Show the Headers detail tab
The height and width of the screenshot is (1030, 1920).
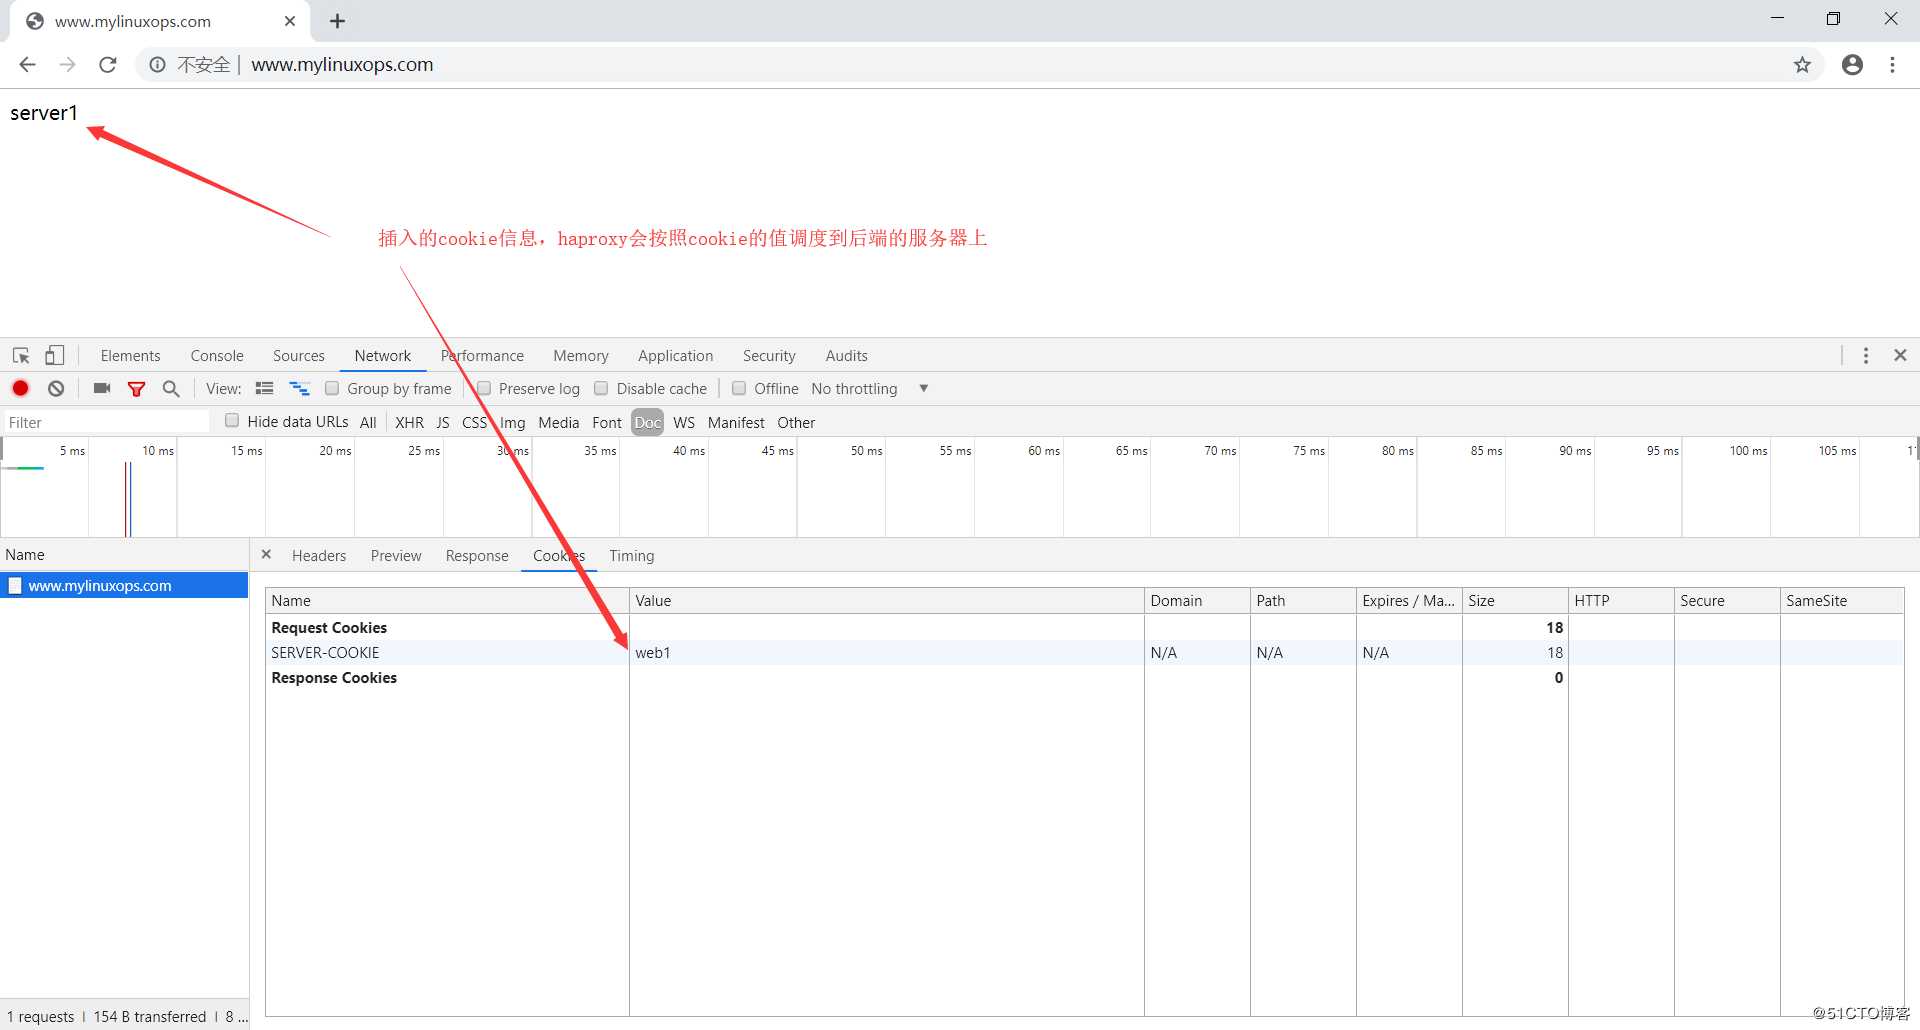[319, 556]
